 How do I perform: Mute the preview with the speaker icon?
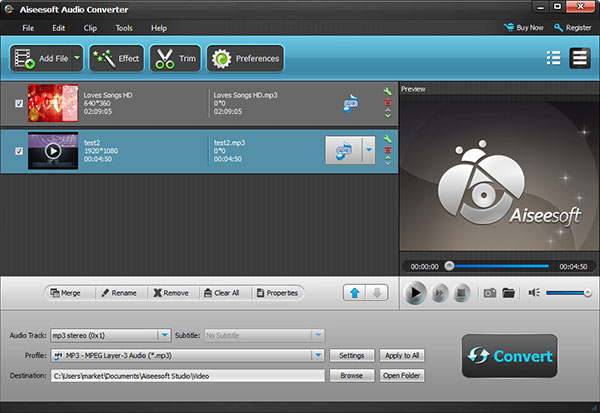point(534,293)
